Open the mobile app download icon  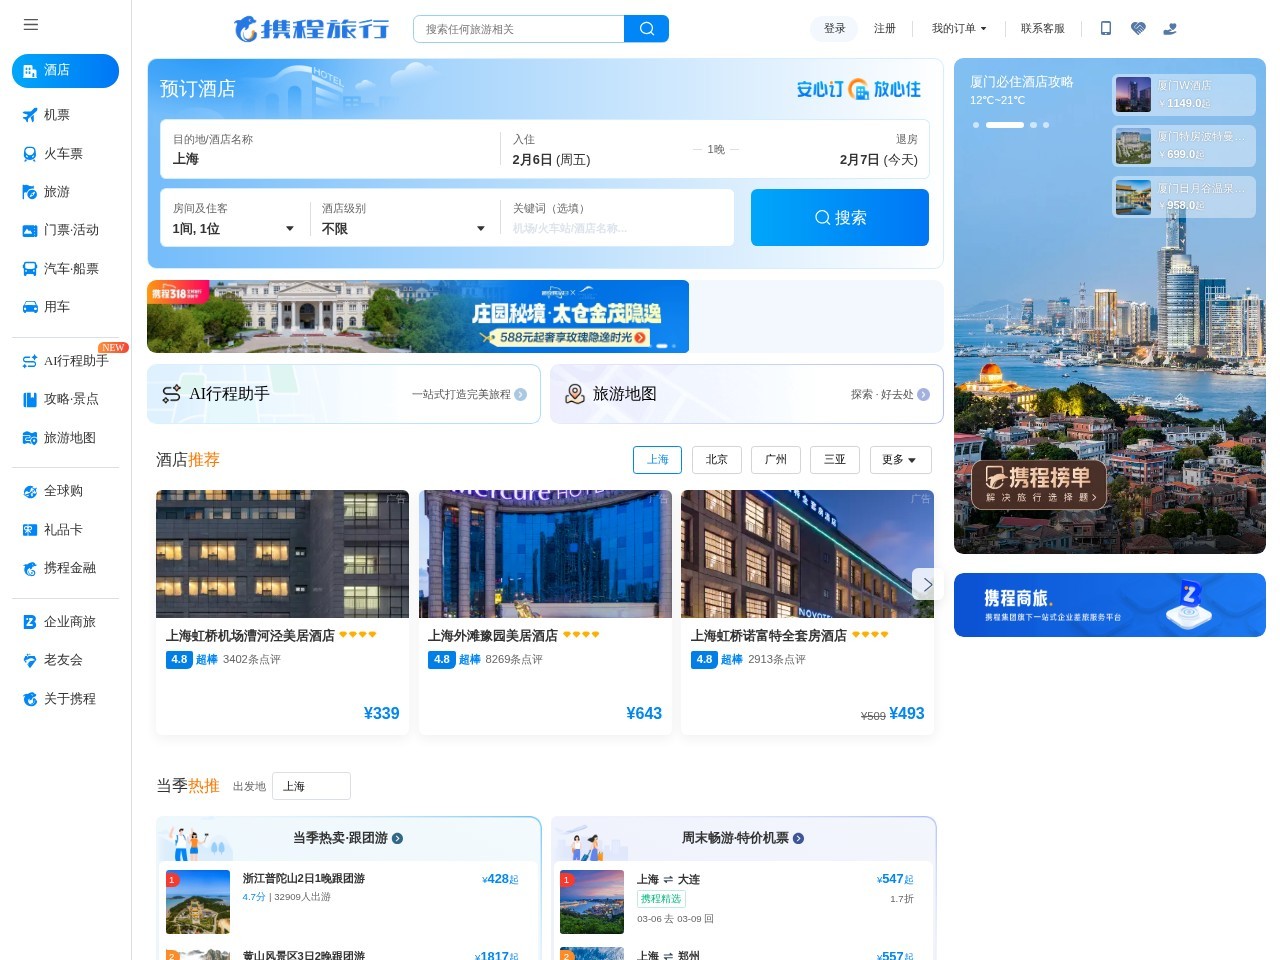tap(1106, 29)
